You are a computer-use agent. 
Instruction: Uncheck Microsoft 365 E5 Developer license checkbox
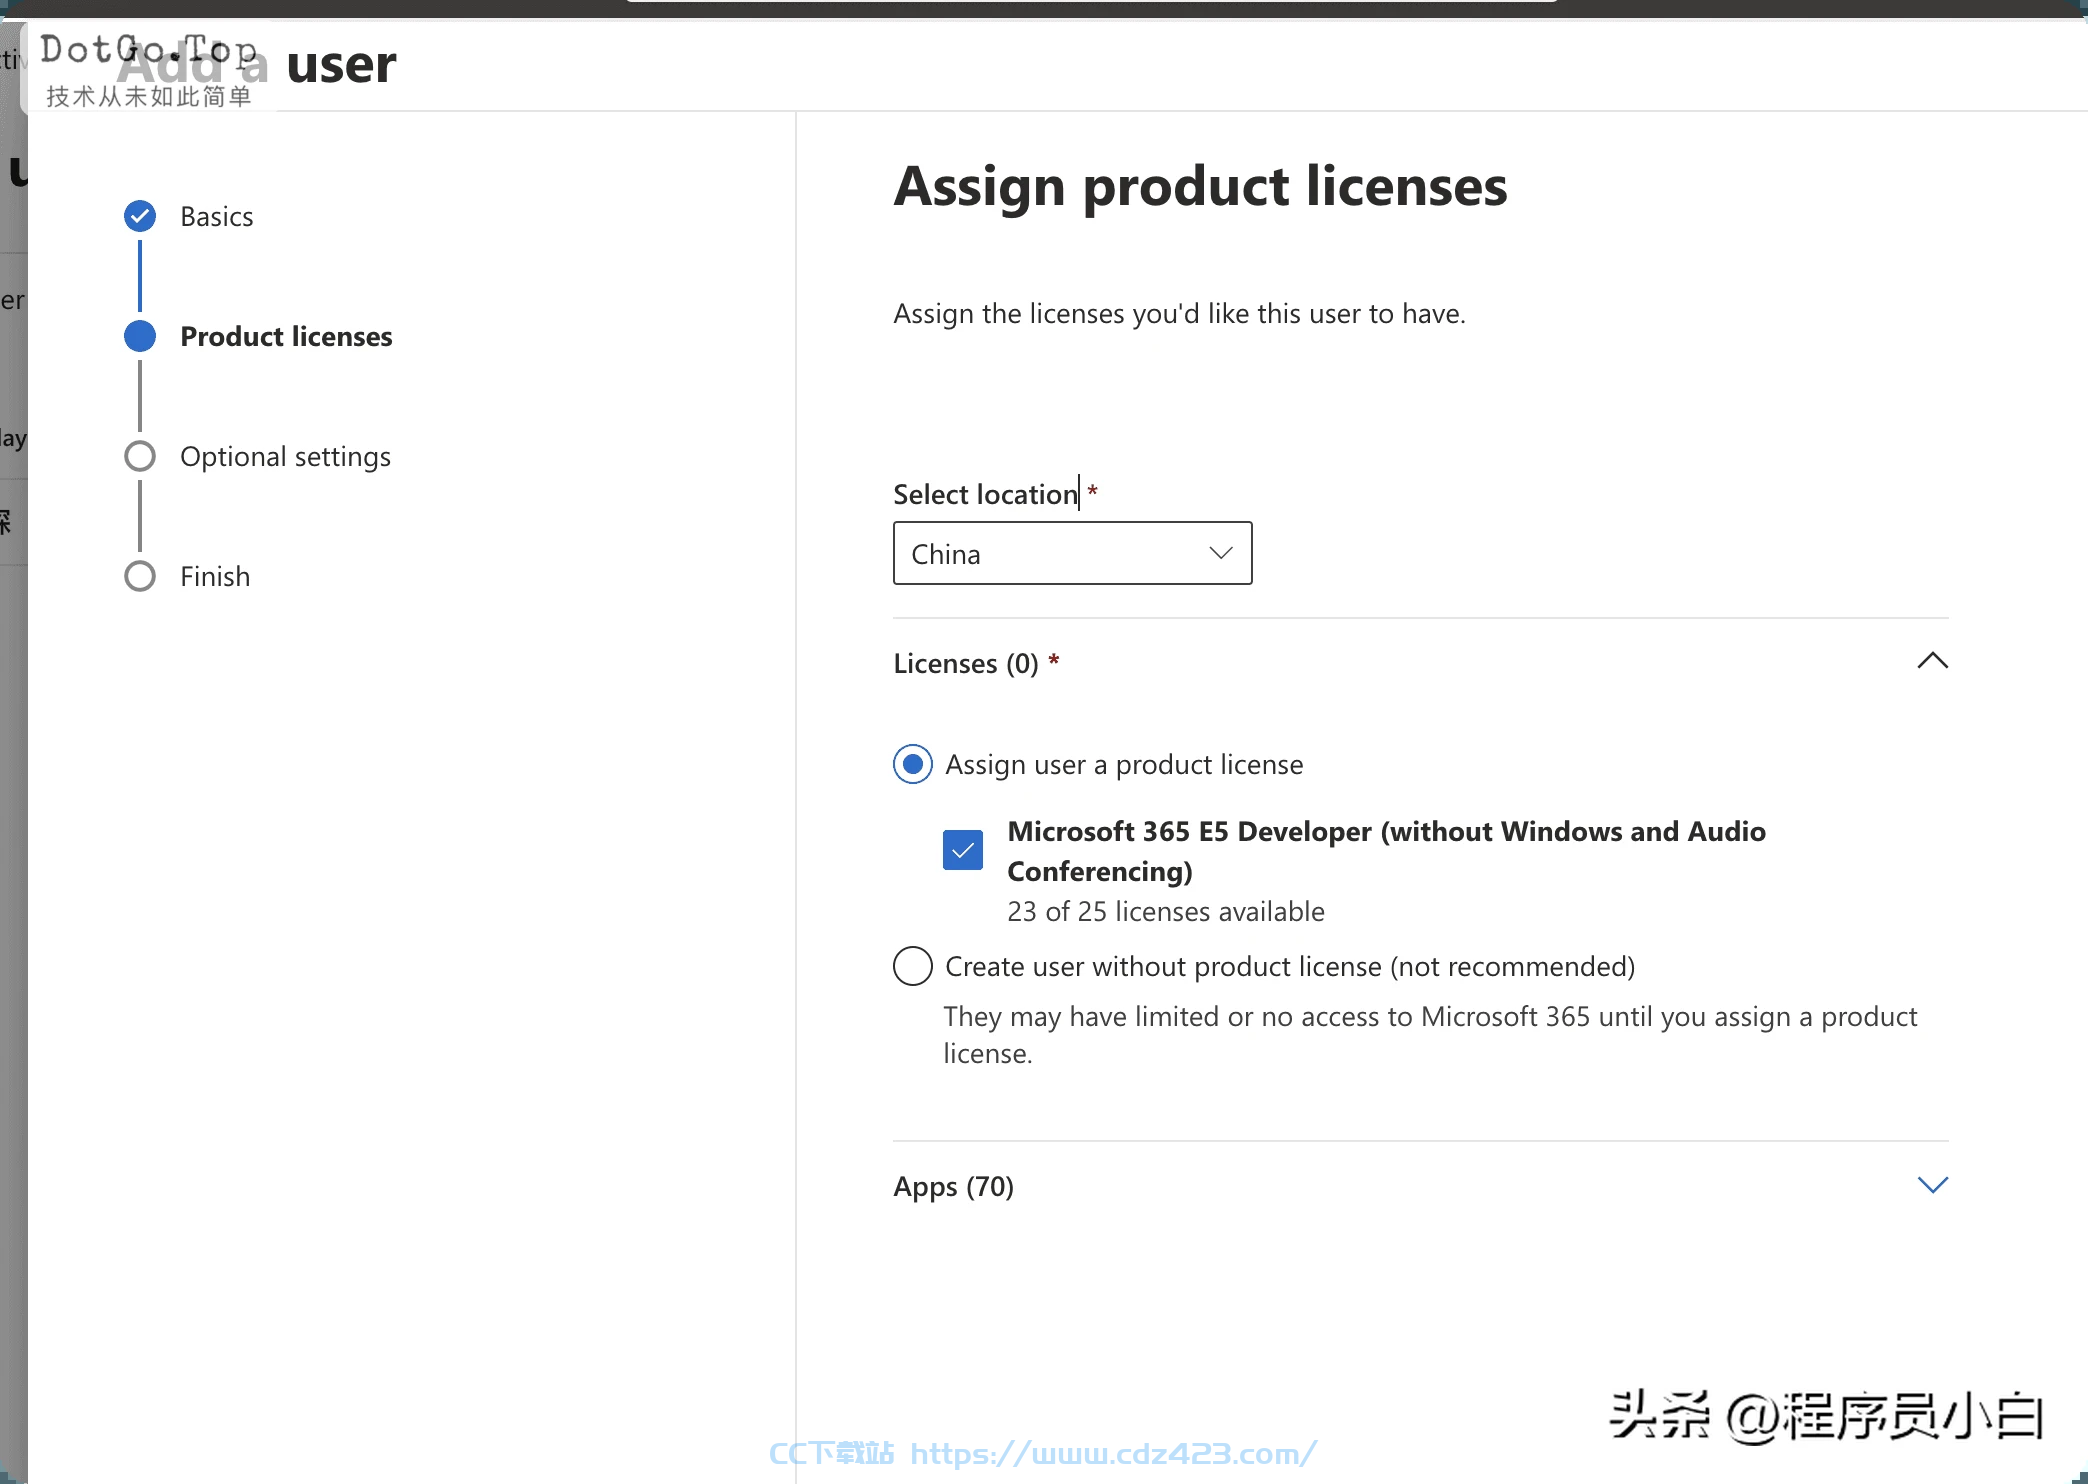[963, 850]
